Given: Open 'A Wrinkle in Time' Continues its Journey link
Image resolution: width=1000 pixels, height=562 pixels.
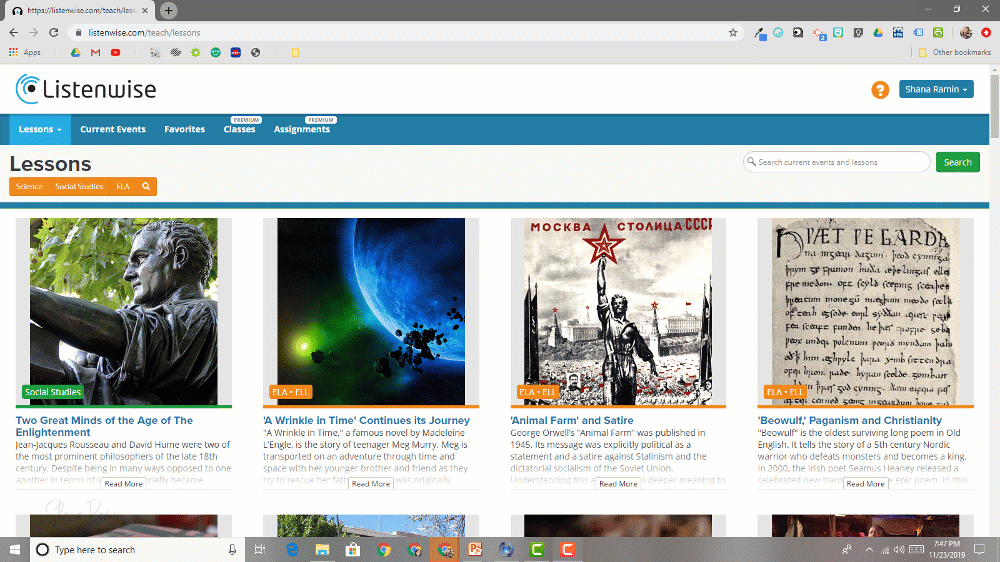Looking at the screenshot, I should click(366, 420).
